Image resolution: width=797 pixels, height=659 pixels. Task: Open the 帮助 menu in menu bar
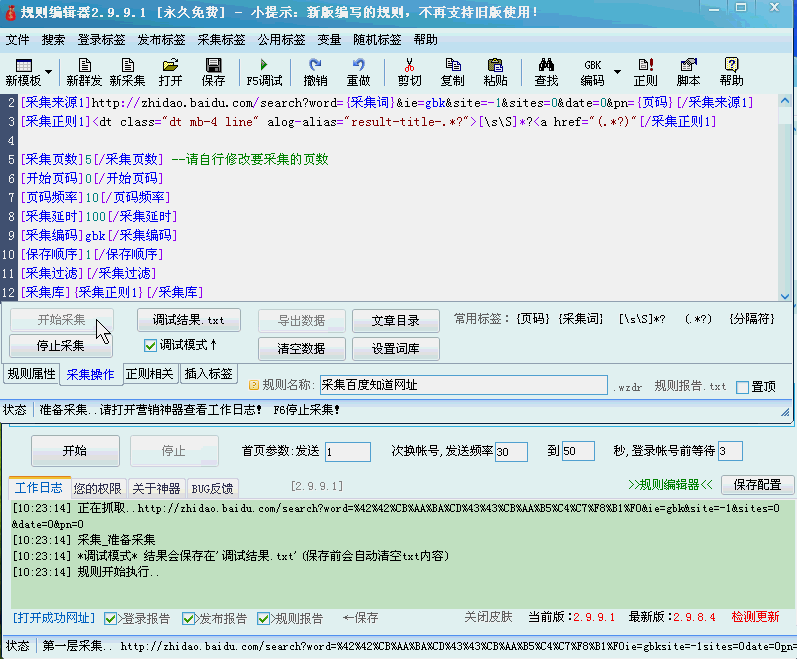tap(425, 40)
